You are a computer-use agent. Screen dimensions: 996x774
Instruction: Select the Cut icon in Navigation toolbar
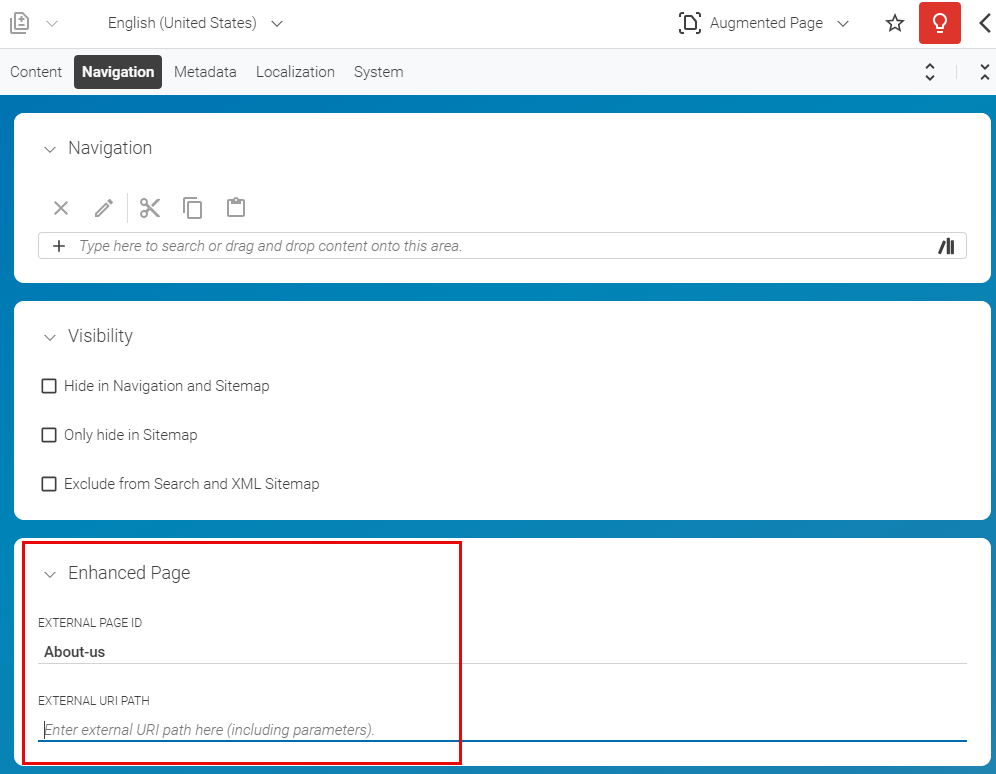pos(149,207)
